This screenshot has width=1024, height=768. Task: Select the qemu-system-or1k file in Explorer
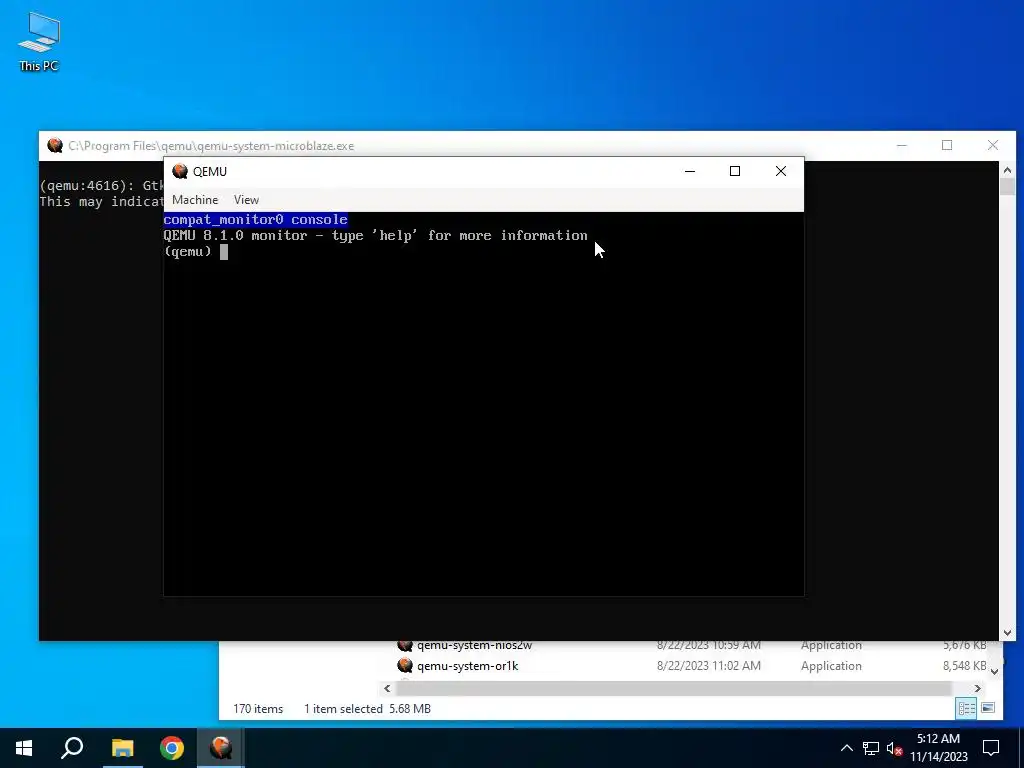[x=468, y=666]
